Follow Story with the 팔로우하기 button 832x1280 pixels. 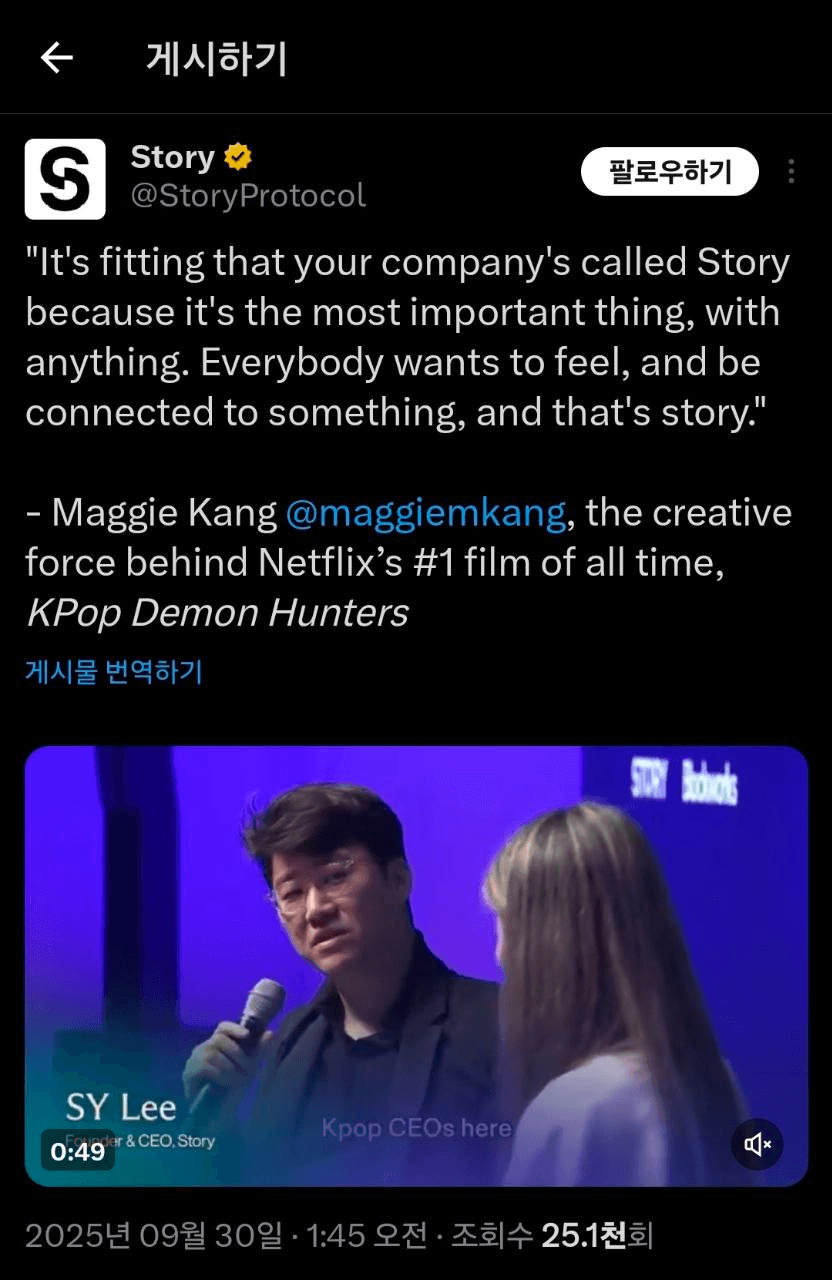click(x=669, y=172)
